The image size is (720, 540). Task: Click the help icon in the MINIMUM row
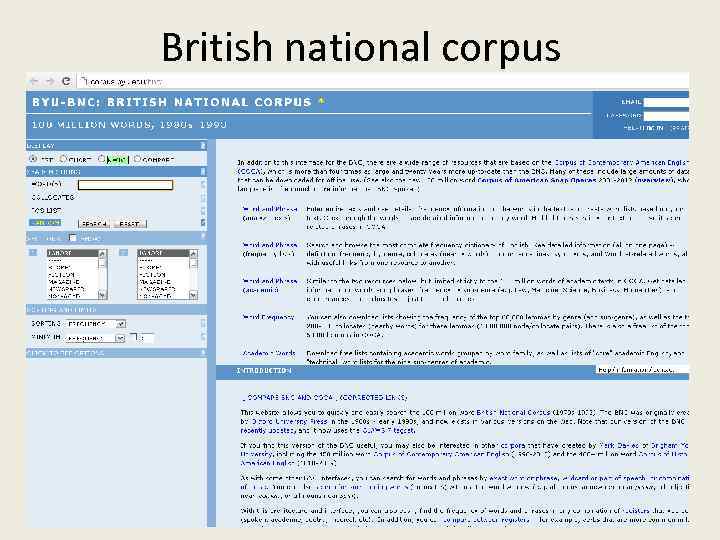[x=203, y=338]
